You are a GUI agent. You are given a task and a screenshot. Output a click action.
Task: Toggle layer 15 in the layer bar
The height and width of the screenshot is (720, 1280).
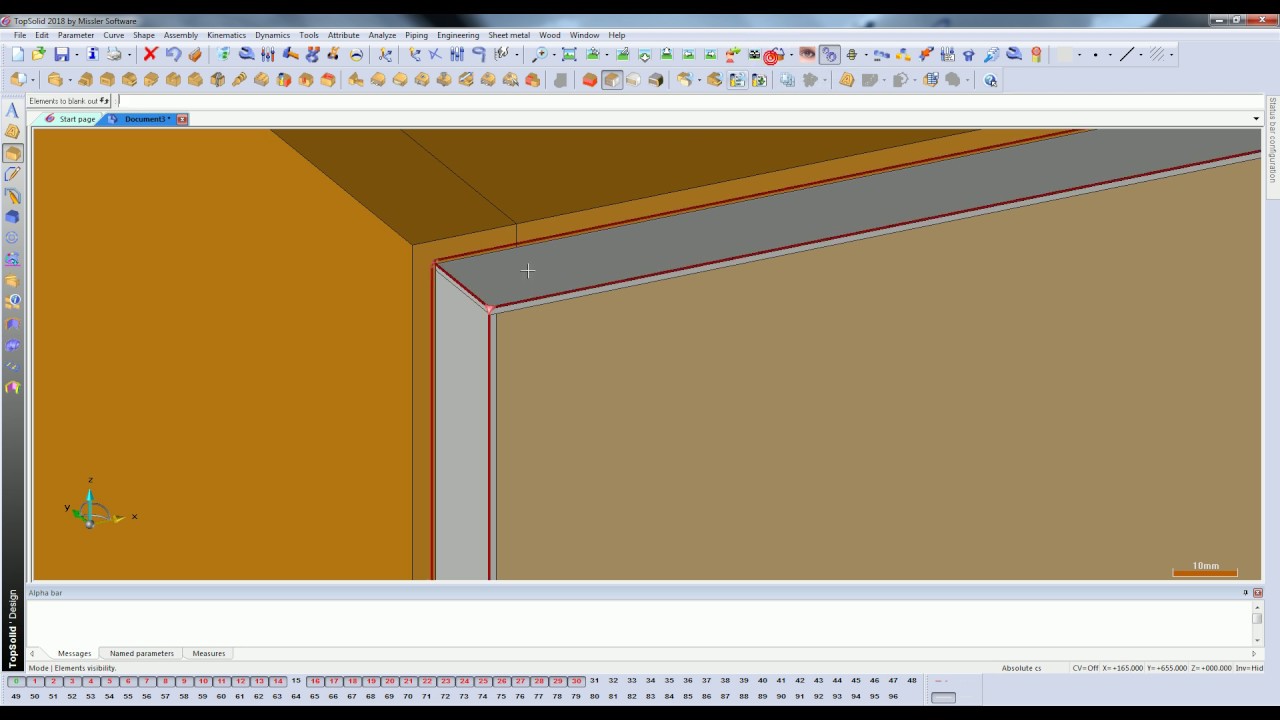(296, 681)
